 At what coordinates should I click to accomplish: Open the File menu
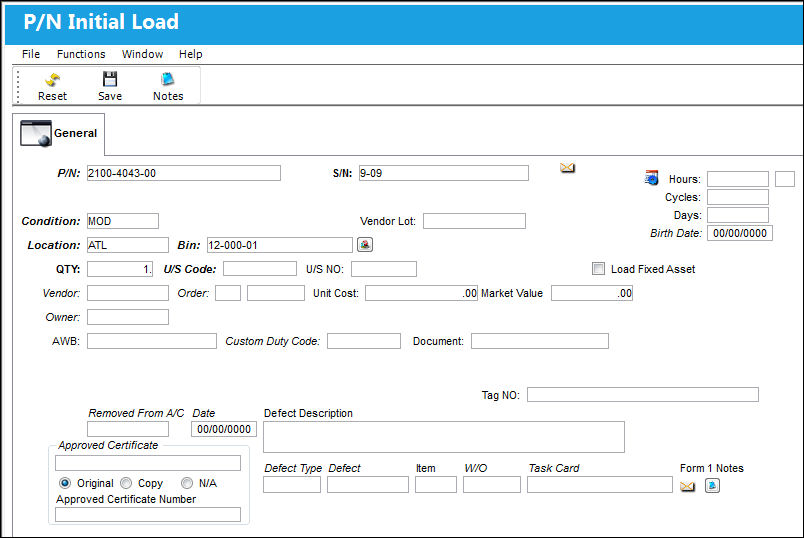pyautogui.click(x=31, y=54)
